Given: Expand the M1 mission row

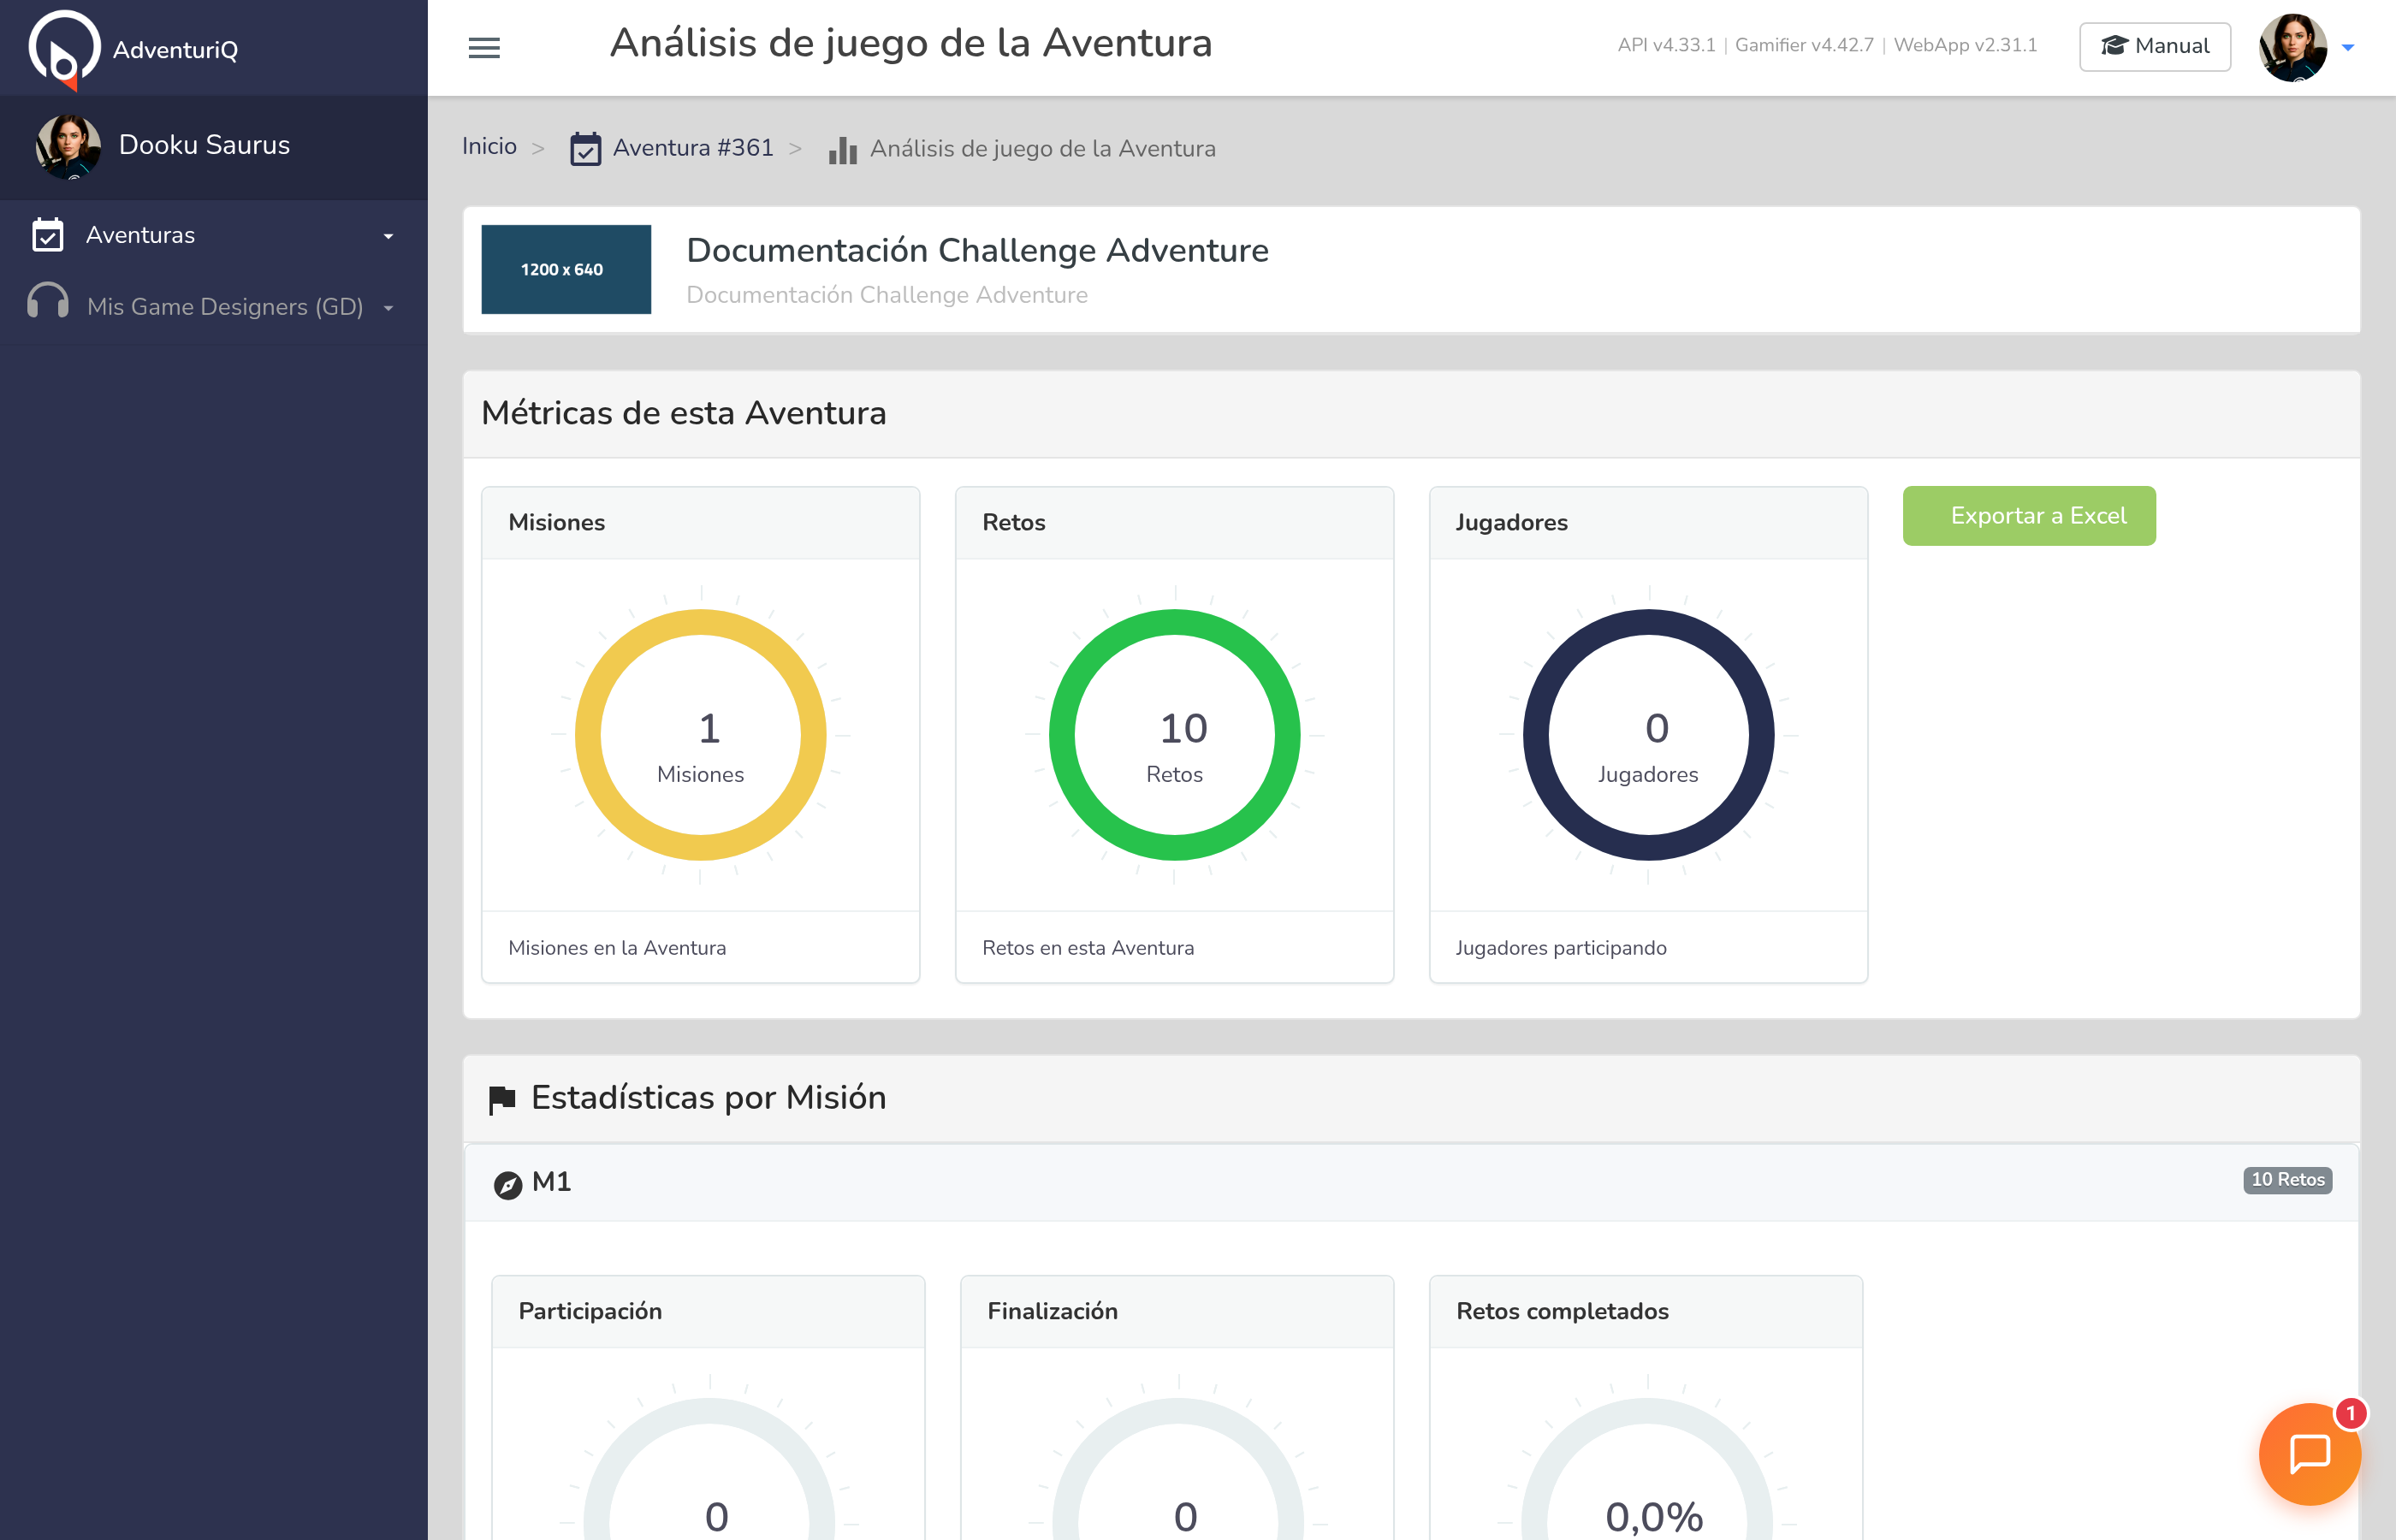Looking at the screenshot, I should point(1412,1182).
